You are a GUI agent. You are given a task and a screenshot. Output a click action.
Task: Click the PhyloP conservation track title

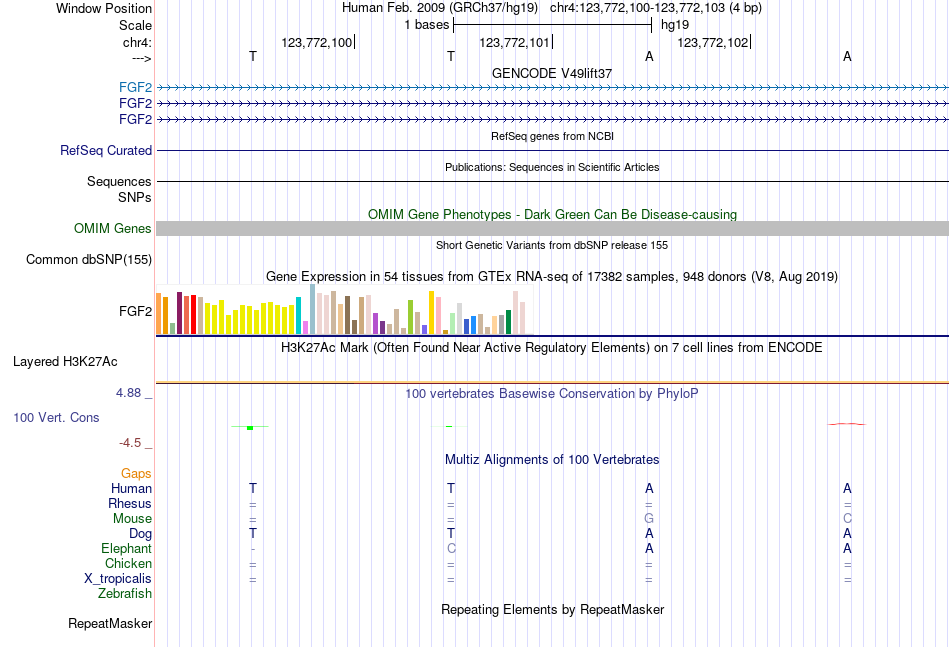(552, 394)
